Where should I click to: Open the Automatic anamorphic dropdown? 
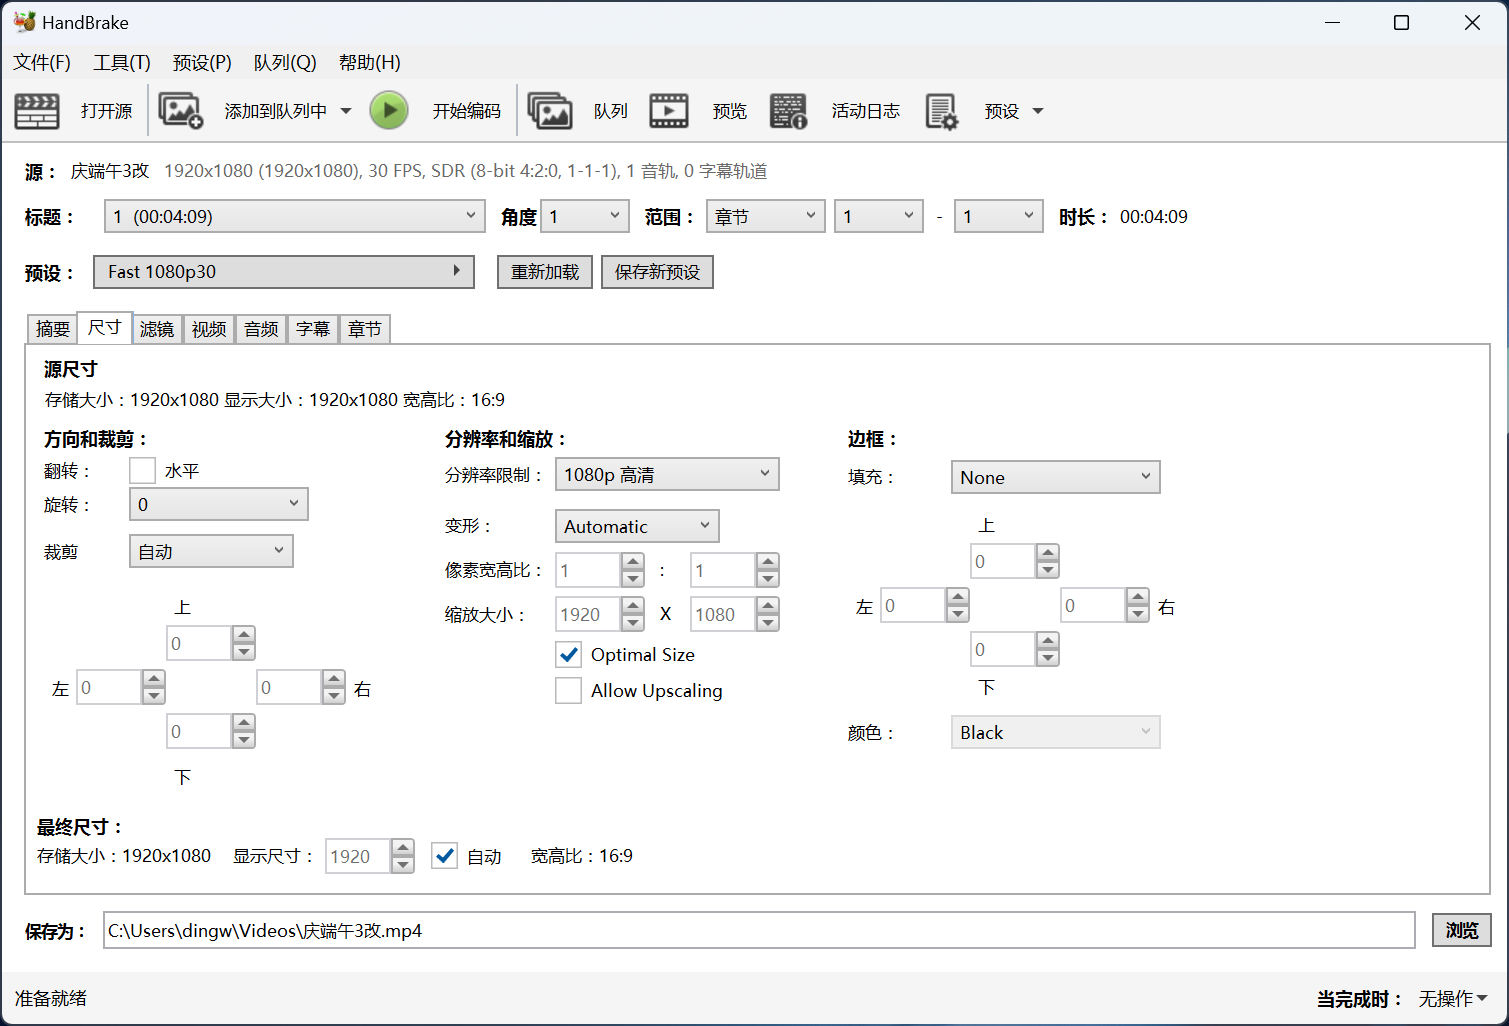point(636,527)
